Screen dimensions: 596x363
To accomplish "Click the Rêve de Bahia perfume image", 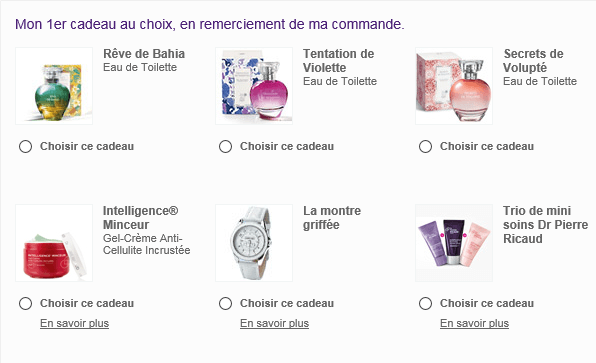I will (x=54, y=86).
